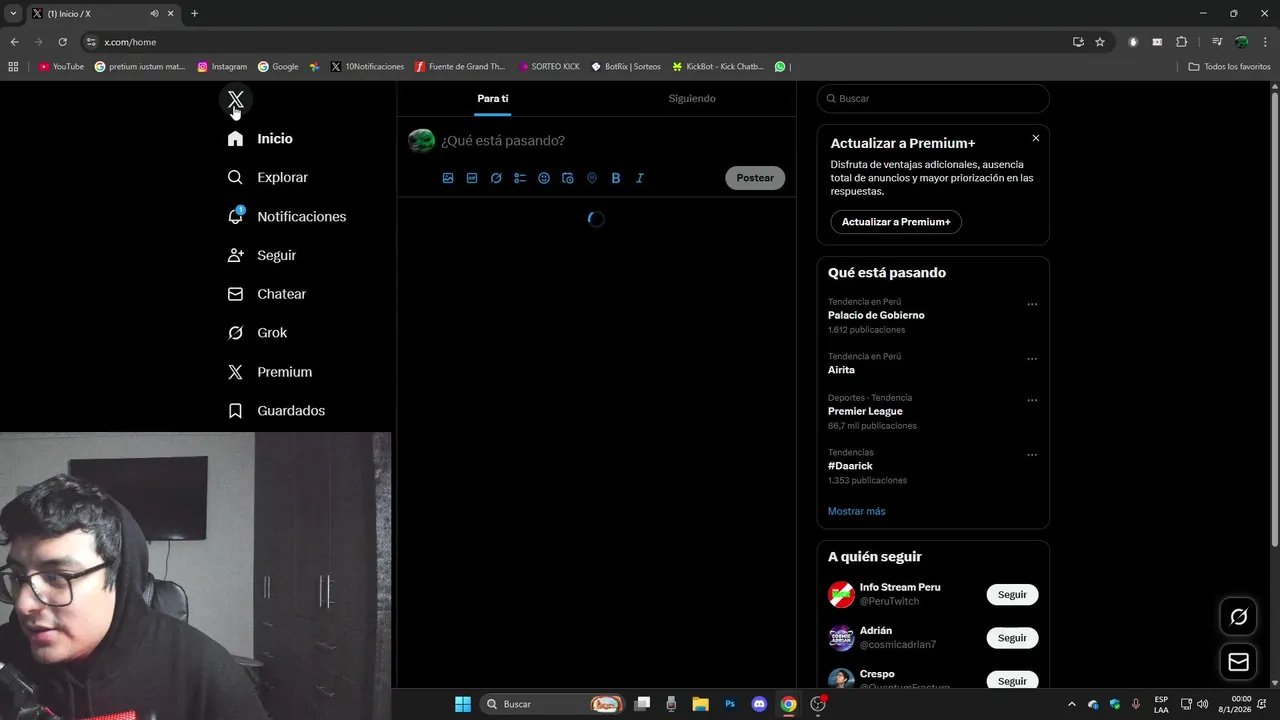The image size is (1280, 720).
Task: Switch to the Siguiendo tab
Action: coord(692,99)
